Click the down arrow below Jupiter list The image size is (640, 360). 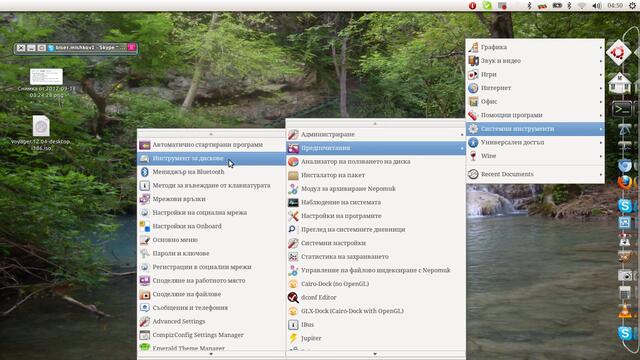coord(375,354)
